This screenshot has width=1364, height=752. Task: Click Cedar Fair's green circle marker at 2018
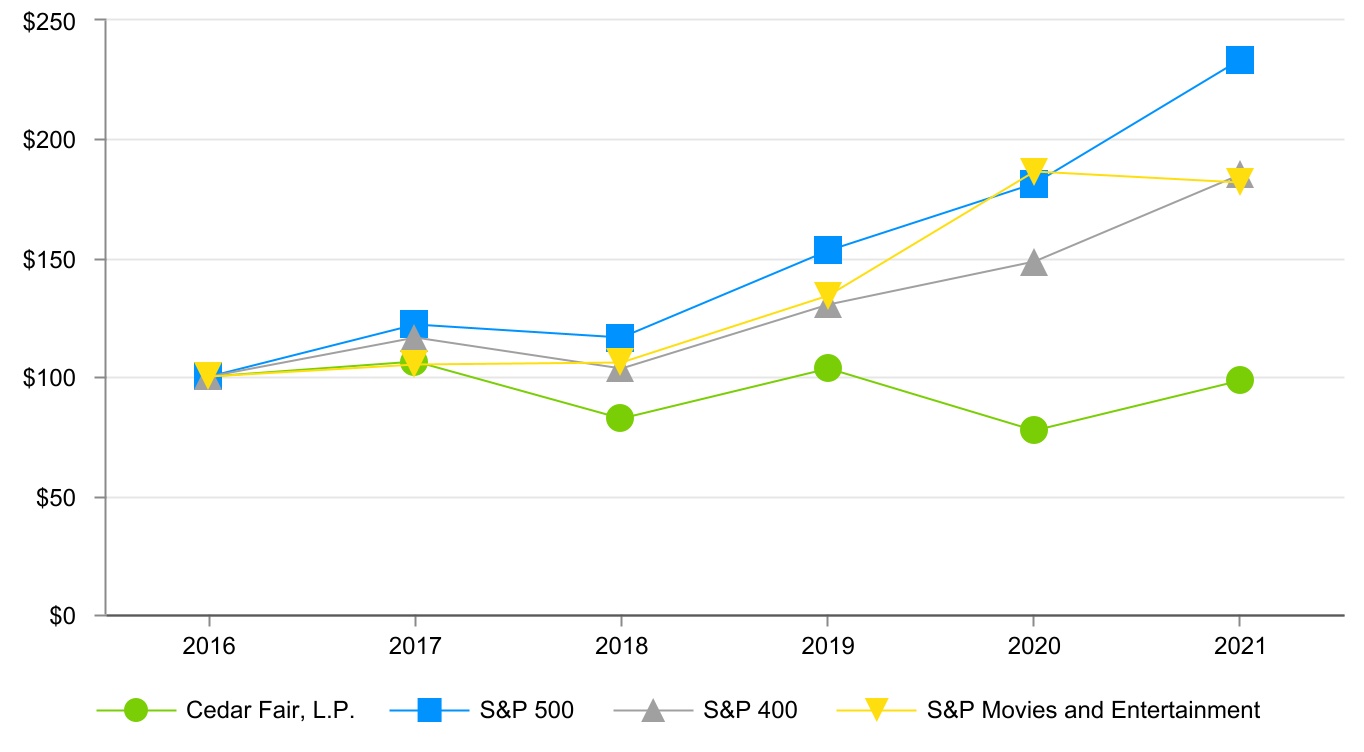tap(620, 418)
